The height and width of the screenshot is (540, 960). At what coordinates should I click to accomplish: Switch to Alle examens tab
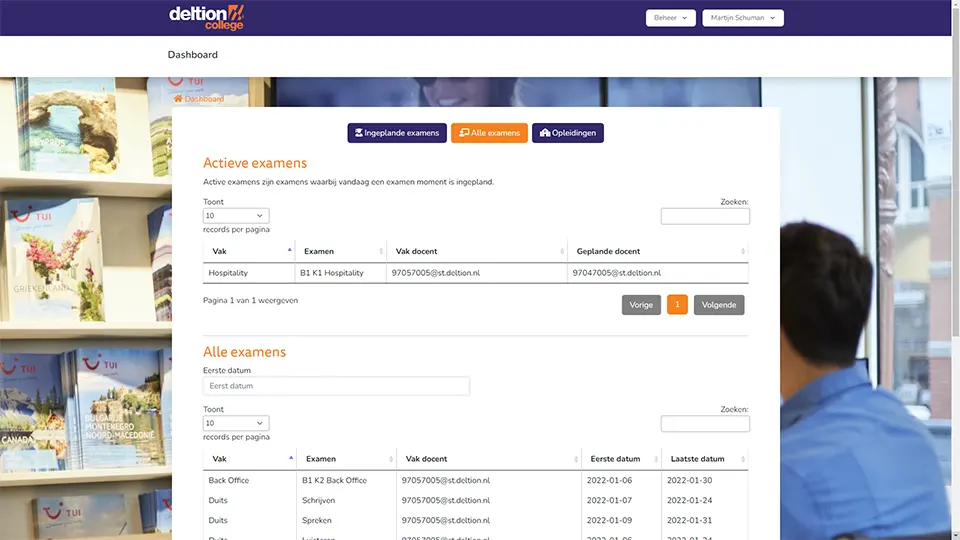[x=489, y=133]
